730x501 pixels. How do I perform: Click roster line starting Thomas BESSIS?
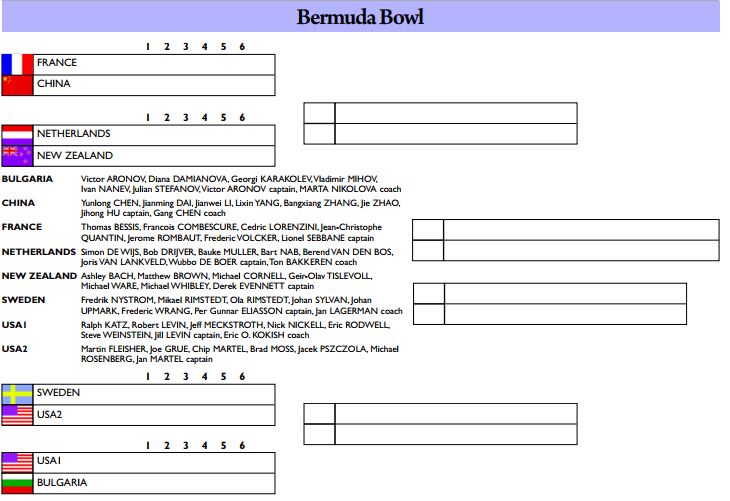tap(231, 227)
